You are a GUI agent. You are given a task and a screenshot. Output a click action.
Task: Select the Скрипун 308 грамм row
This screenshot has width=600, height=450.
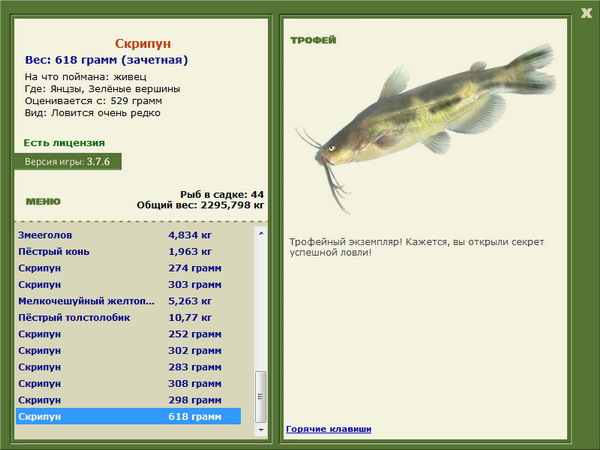coord(129,383)
